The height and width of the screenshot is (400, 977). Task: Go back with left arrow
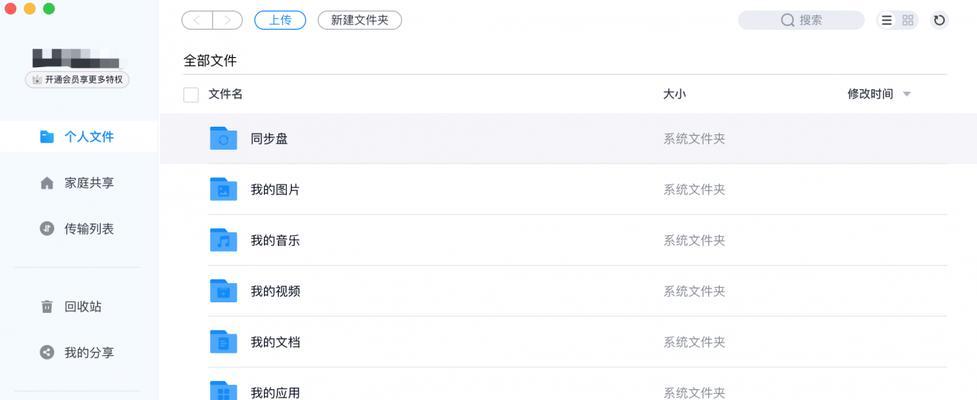(x=197, y=20)
